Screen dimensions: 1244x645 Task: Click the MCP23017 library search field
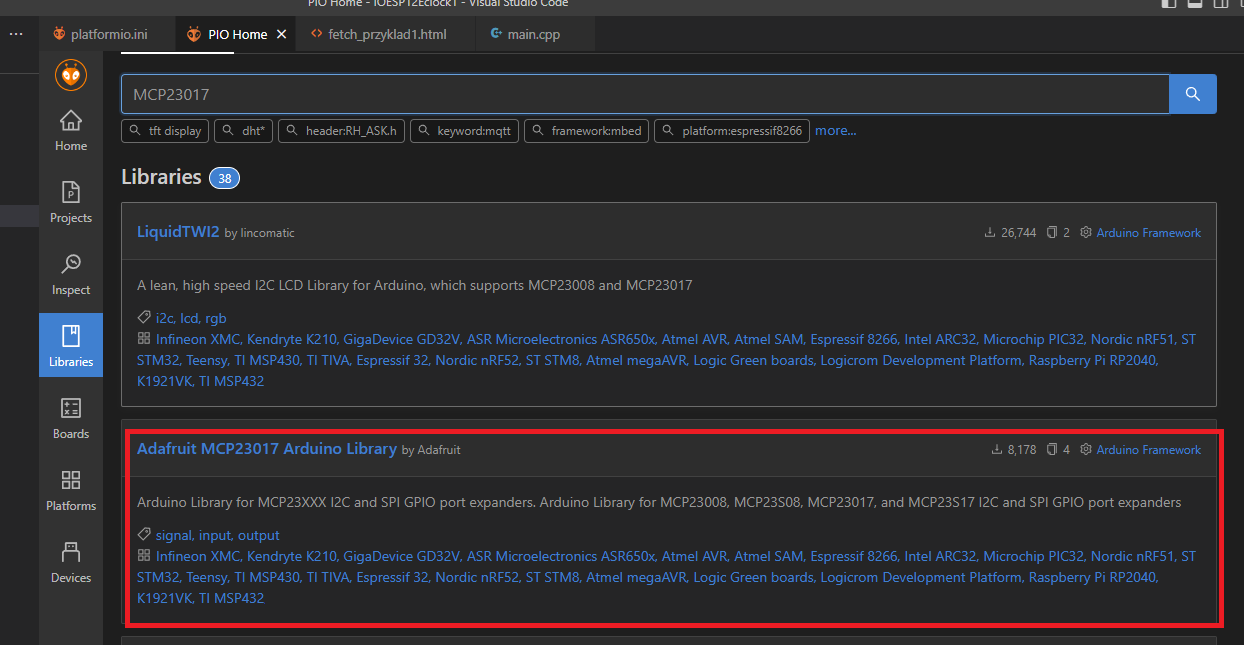point(645,94)
